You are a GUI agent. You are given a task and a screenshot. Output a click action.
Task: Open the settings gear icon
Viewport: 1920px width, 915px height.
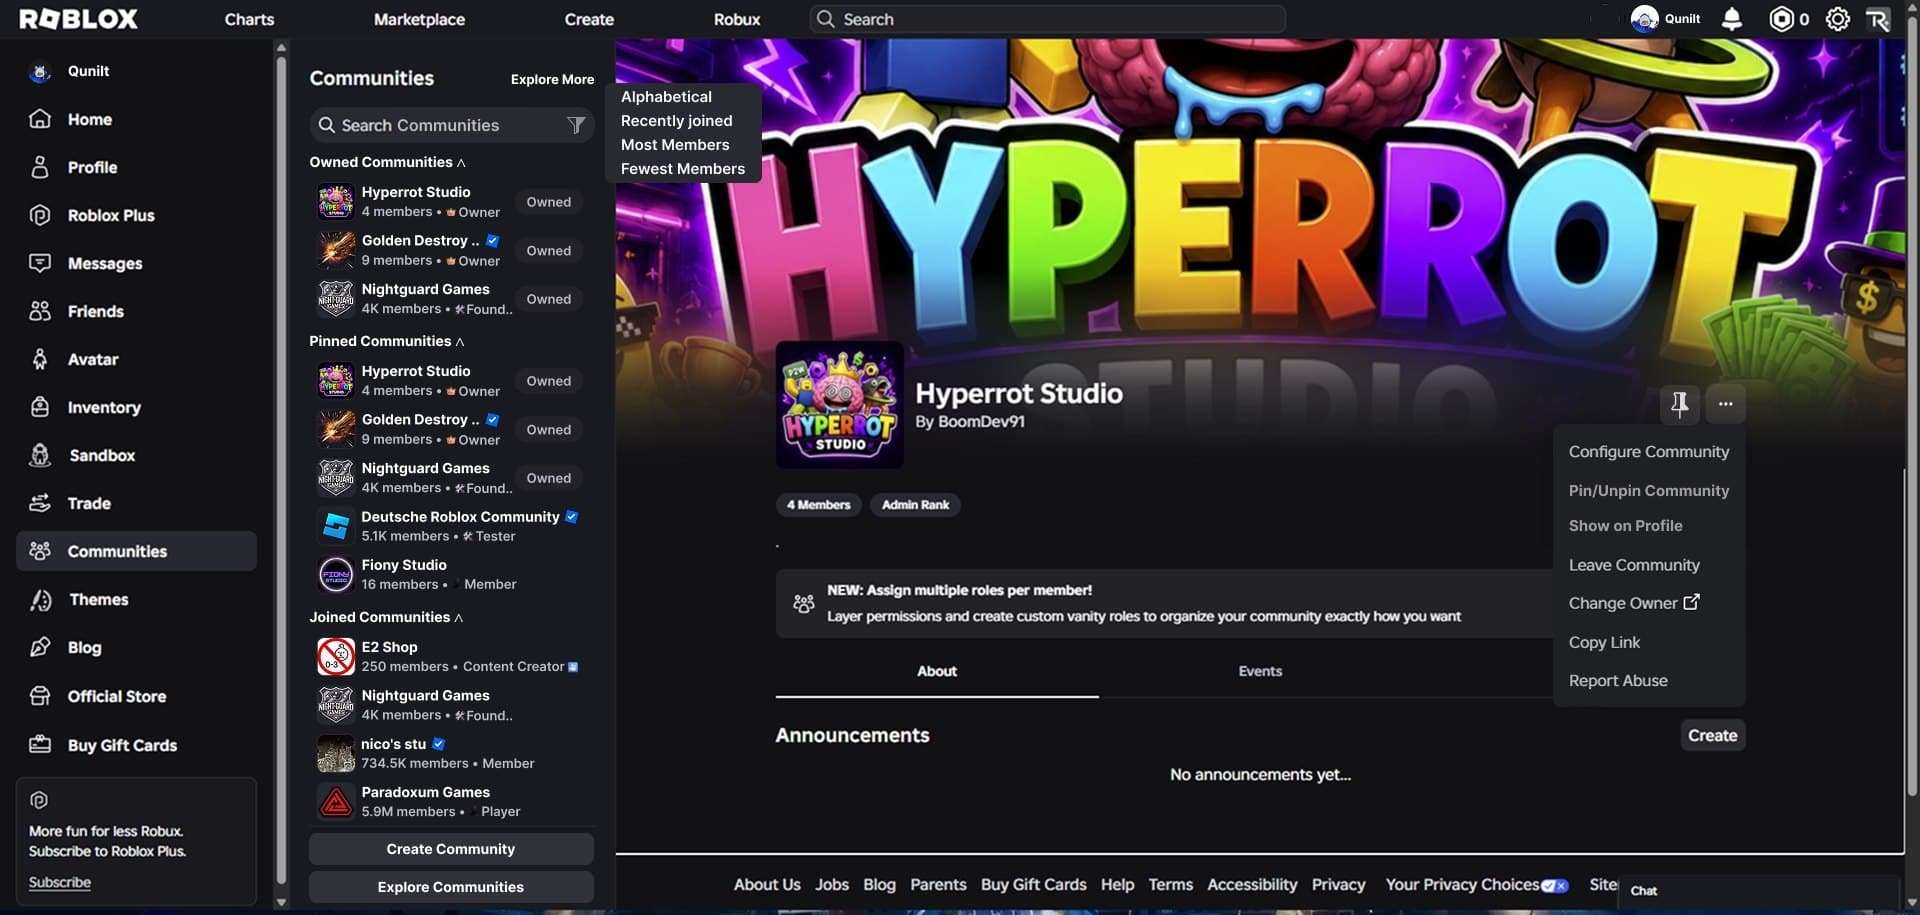pyautogui.click(x=1837, y=19)
